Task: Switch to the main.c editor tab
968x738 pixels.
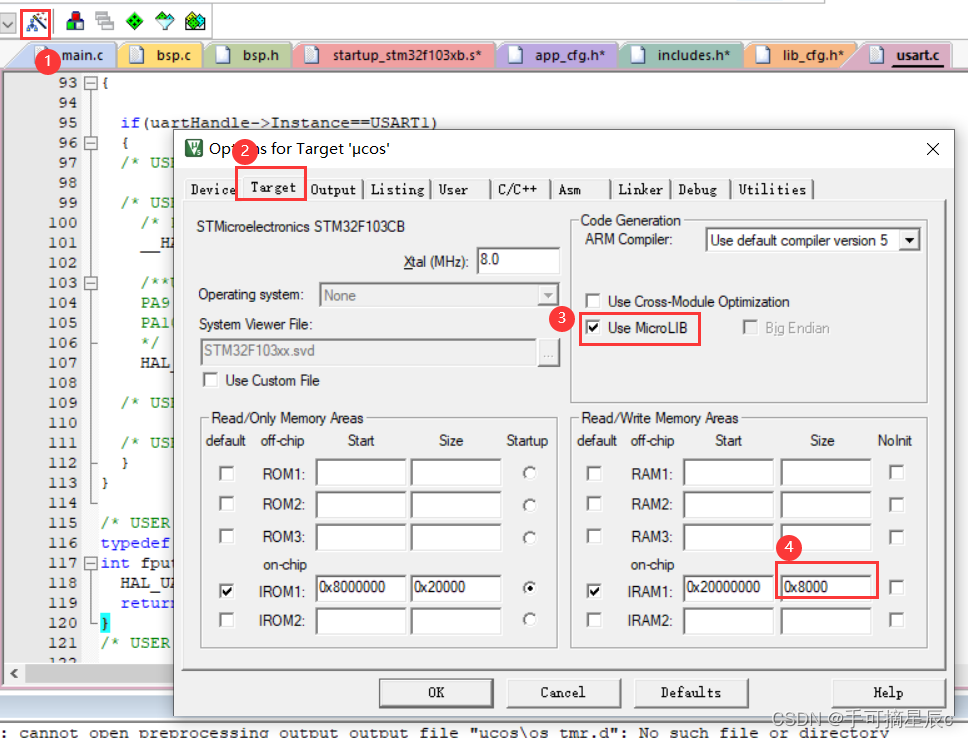Action: 73,55
